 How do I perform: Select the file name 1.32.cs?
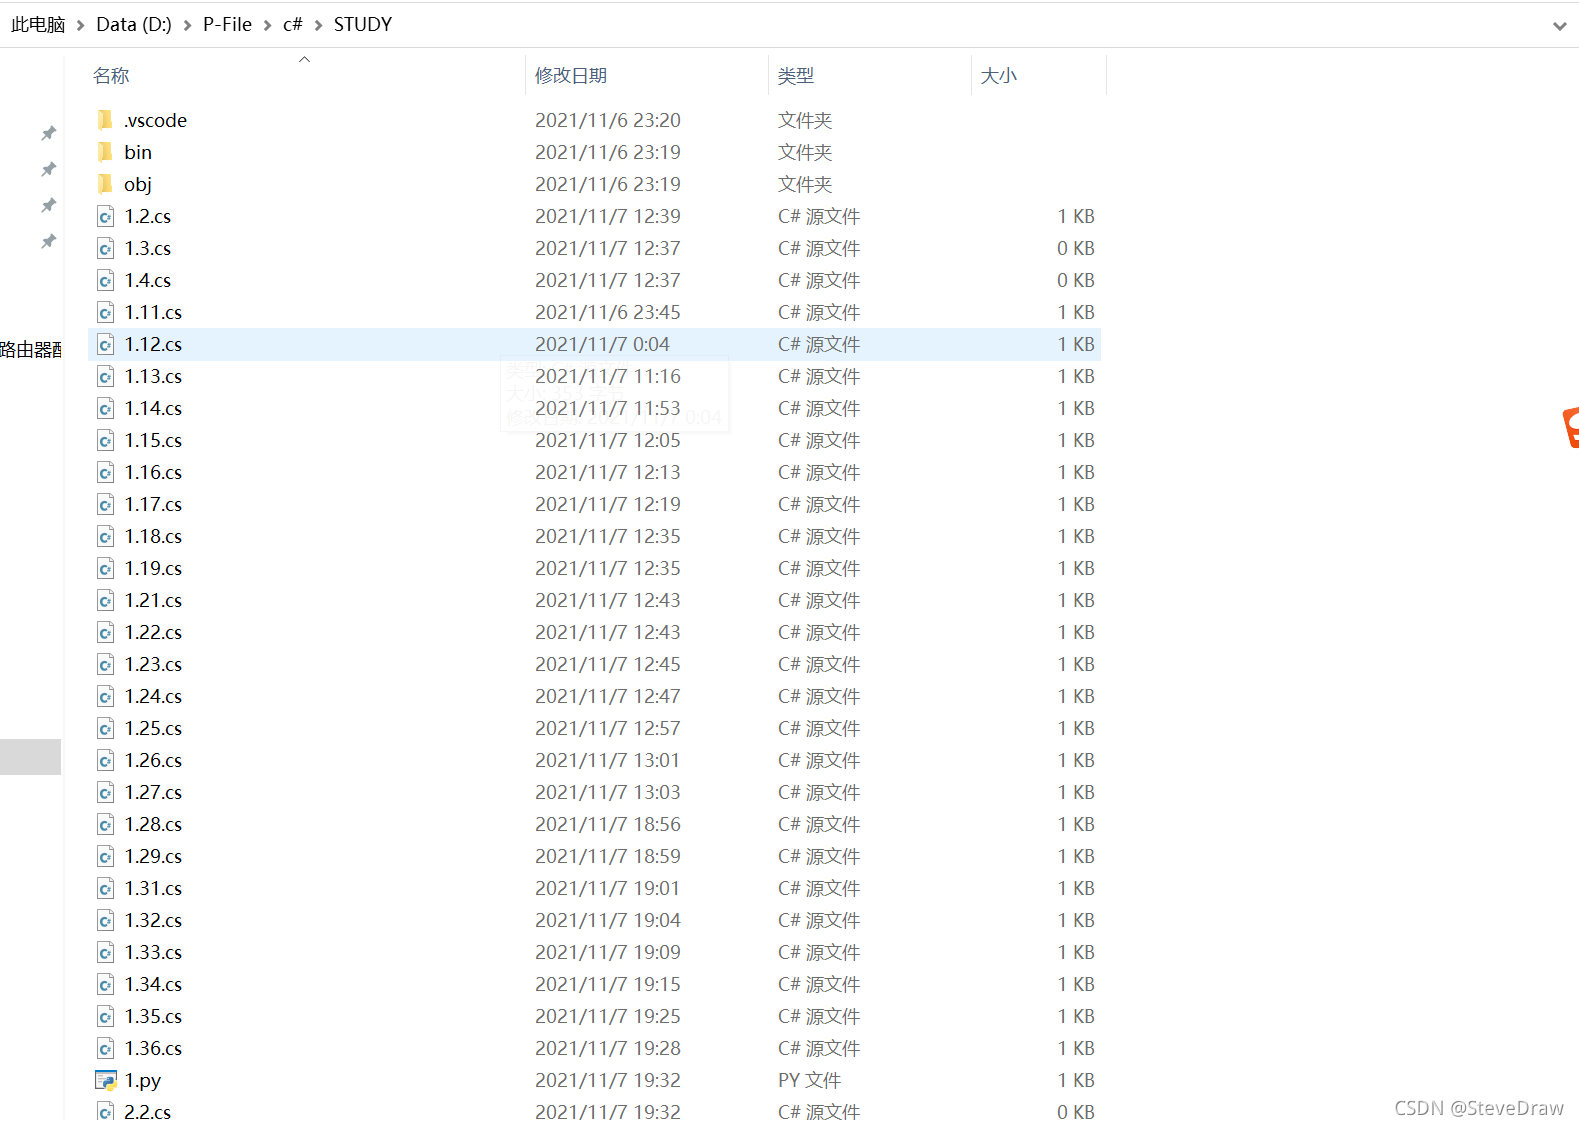pos(153,920)
